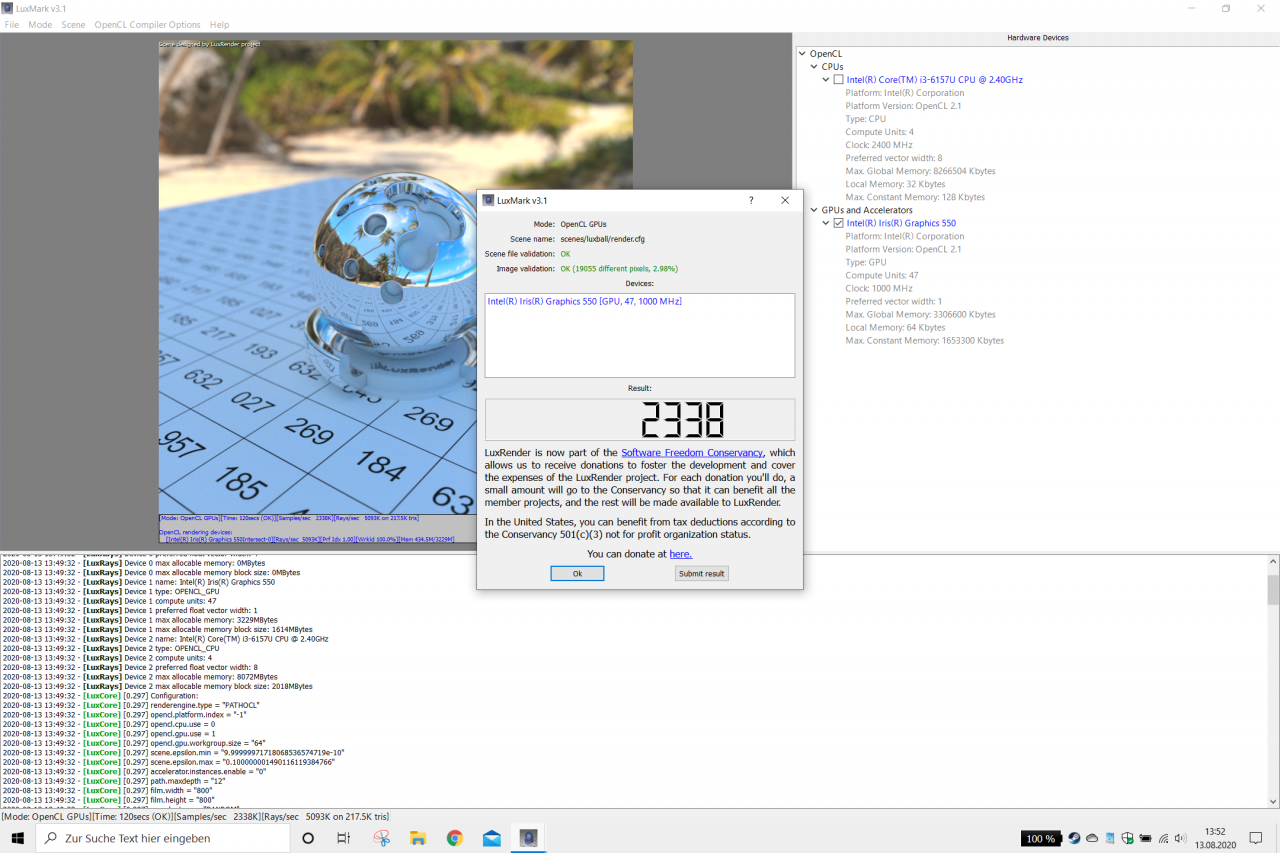Image resolution: width=1280 pixels, height=853 pixels.
Task: Open Cortana from the taskbar
Action: [x=308, y=838]
